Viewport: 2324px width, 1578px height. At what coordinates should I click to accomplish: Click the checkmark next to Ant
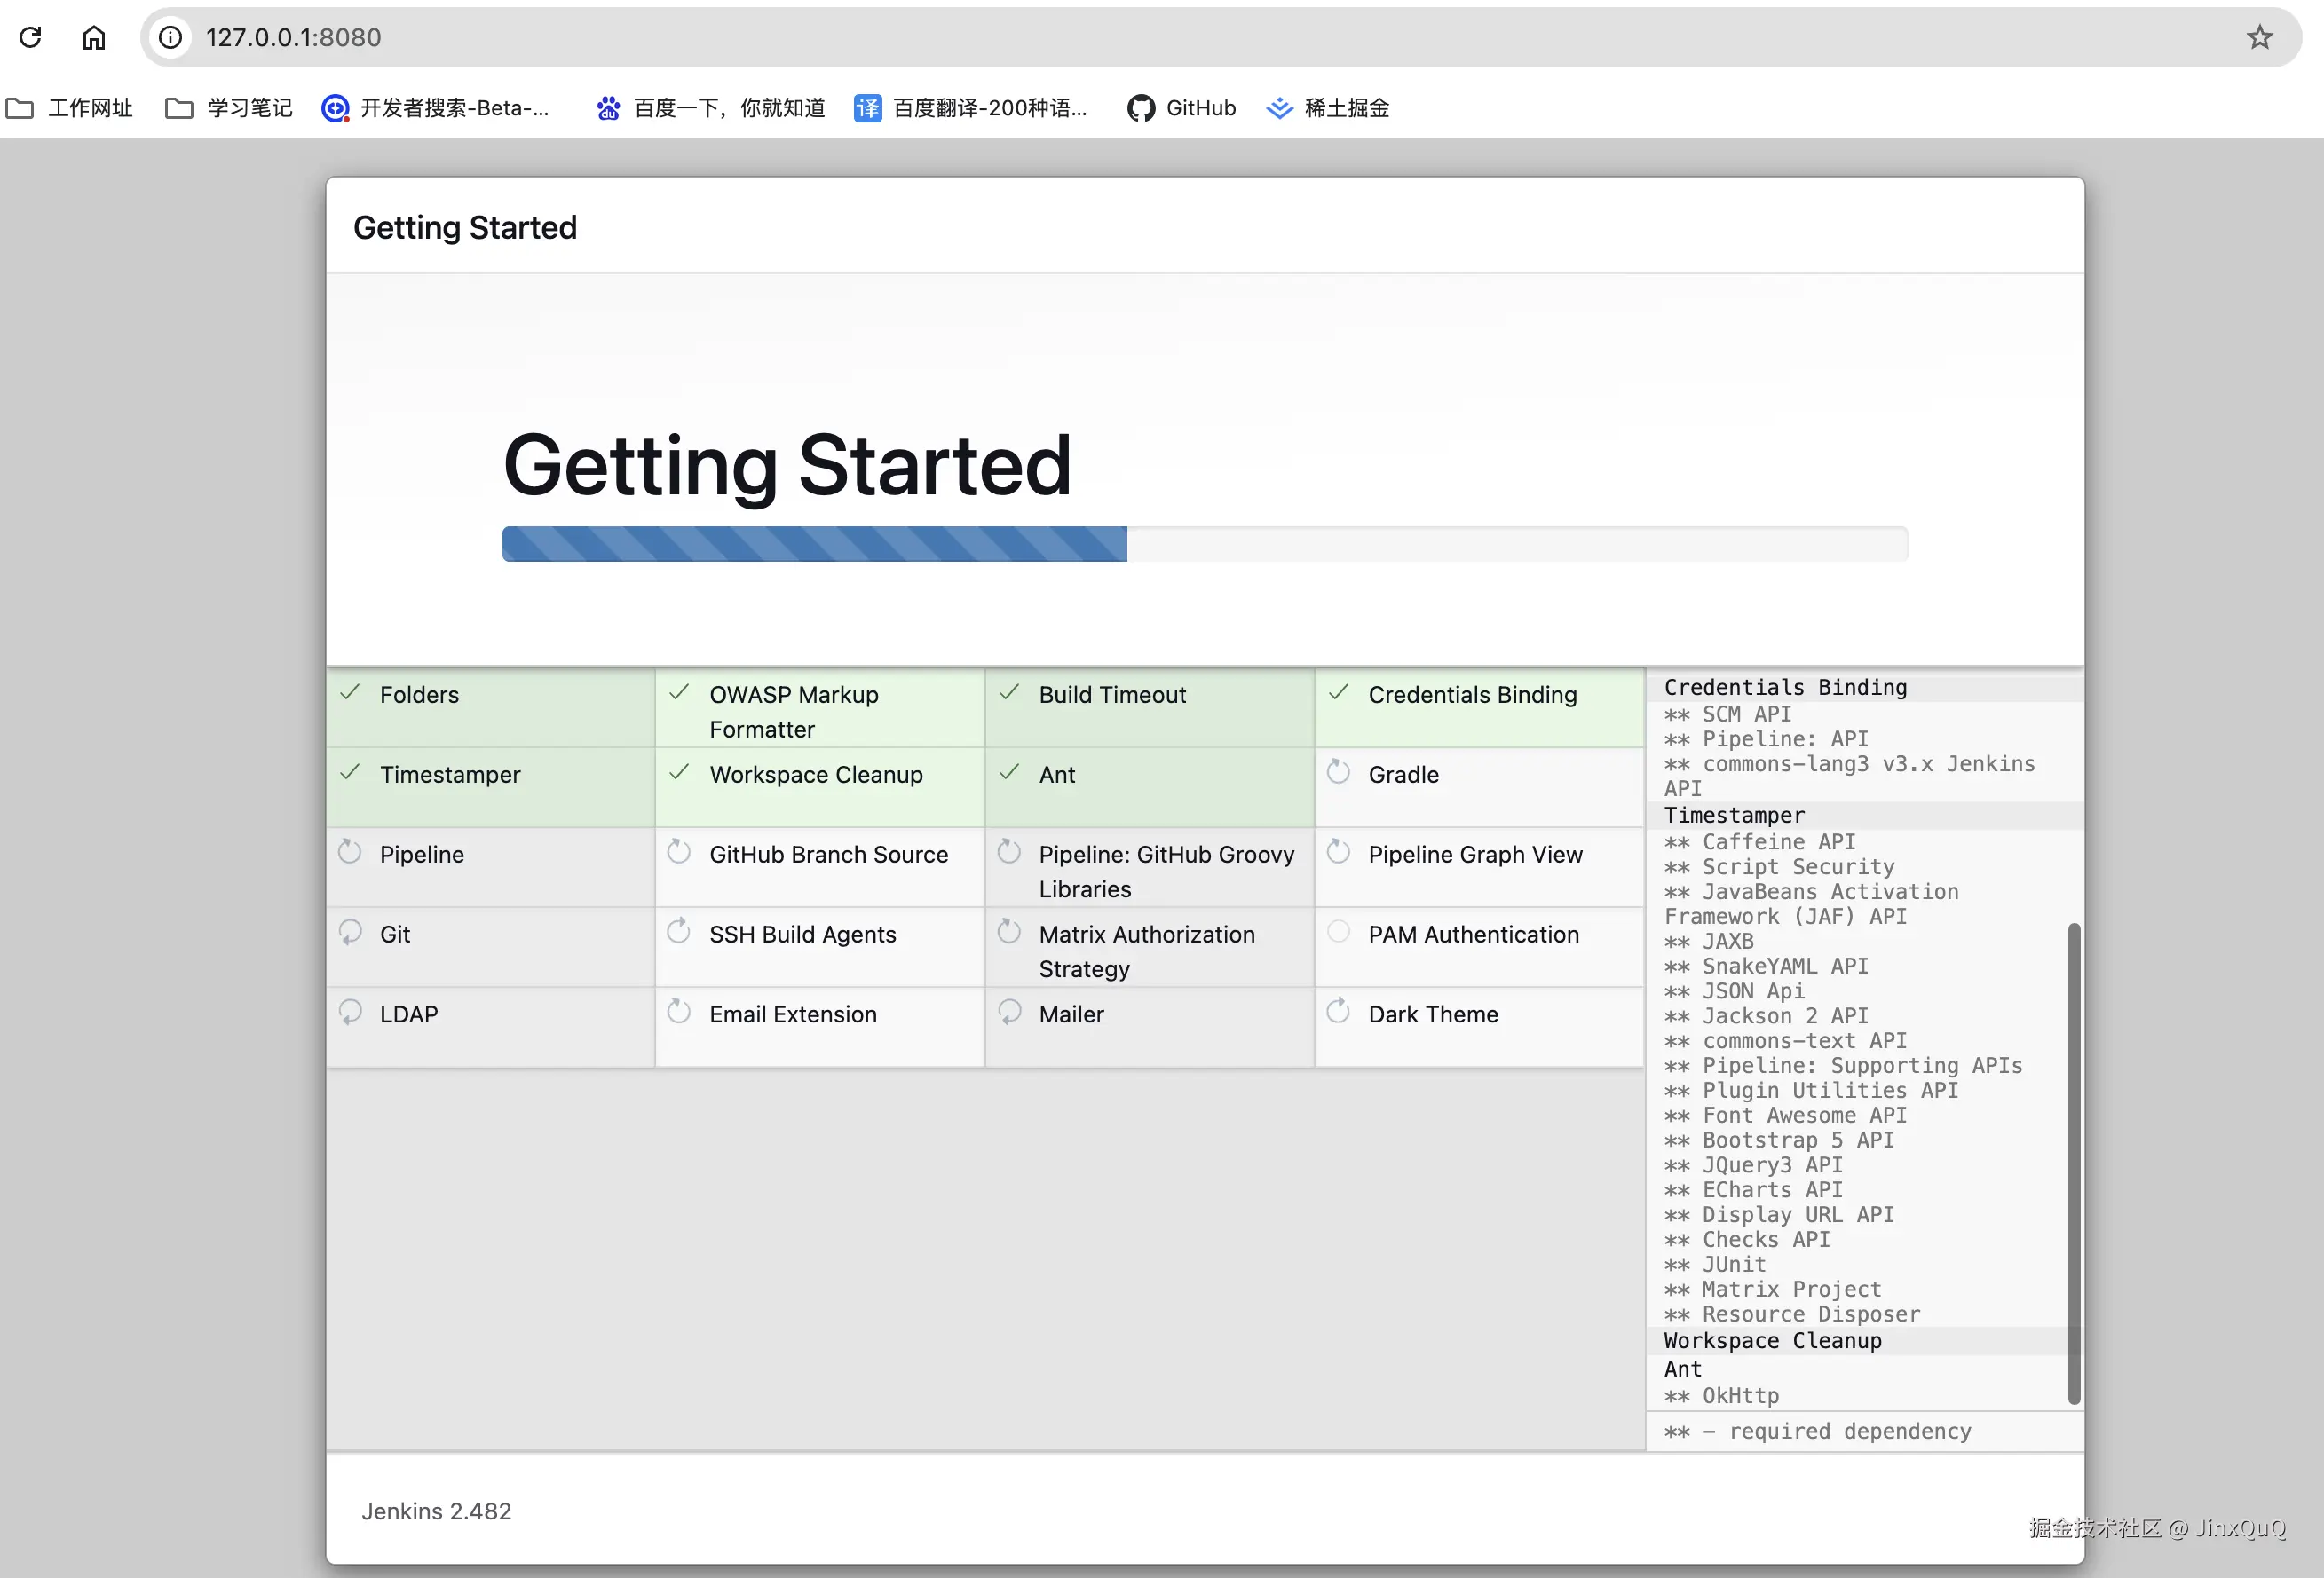click(x=1009, y=772)
